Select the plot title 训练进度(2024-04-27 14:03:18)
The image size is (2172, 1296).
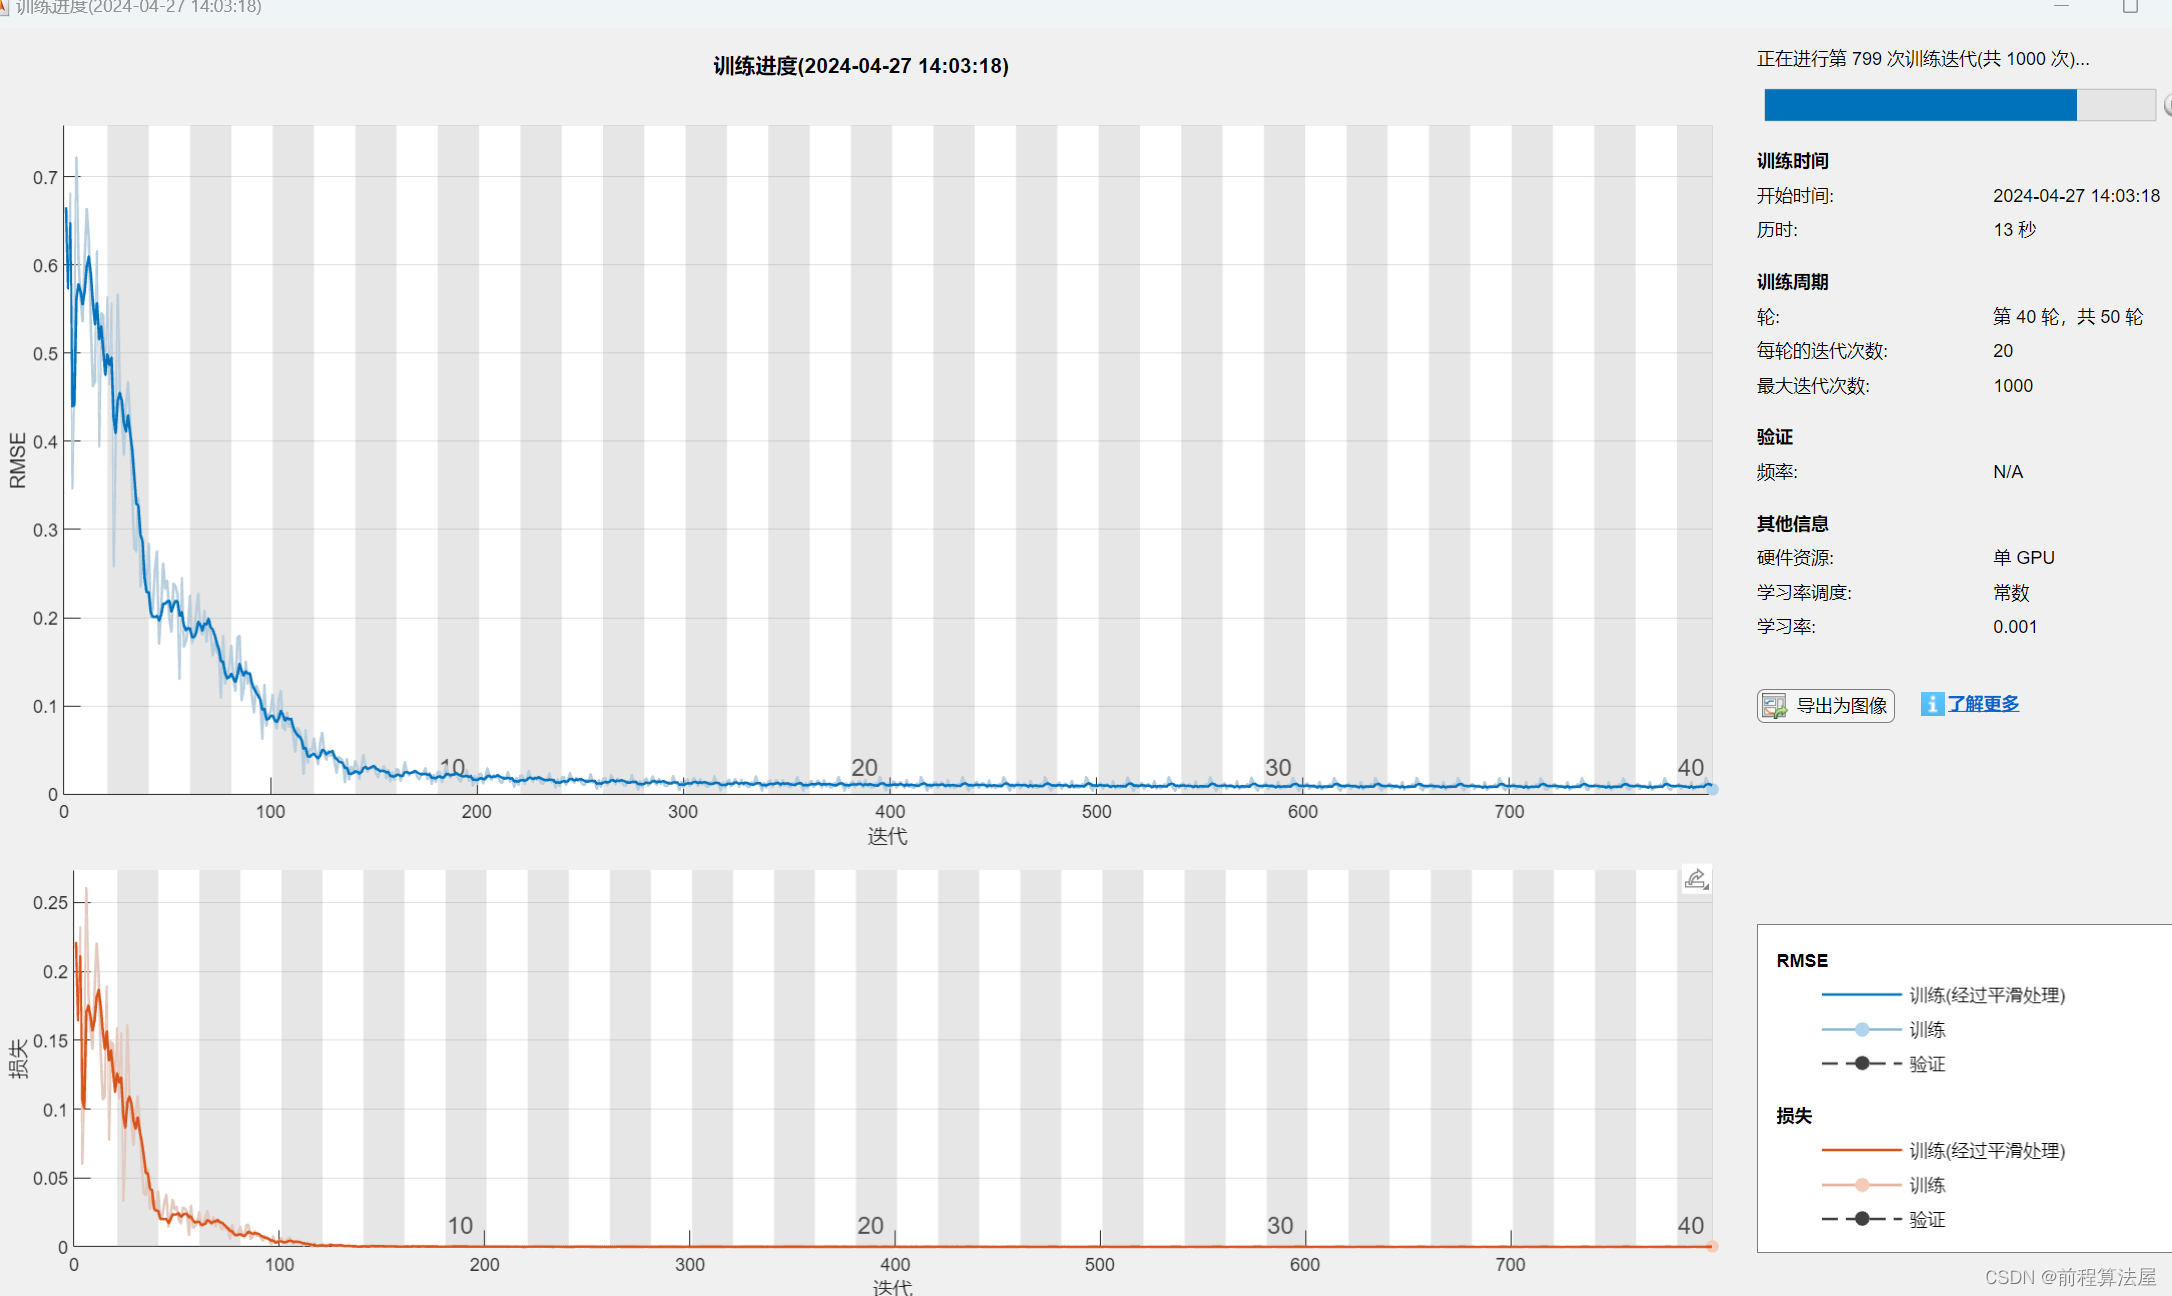[x=860, y=66]
